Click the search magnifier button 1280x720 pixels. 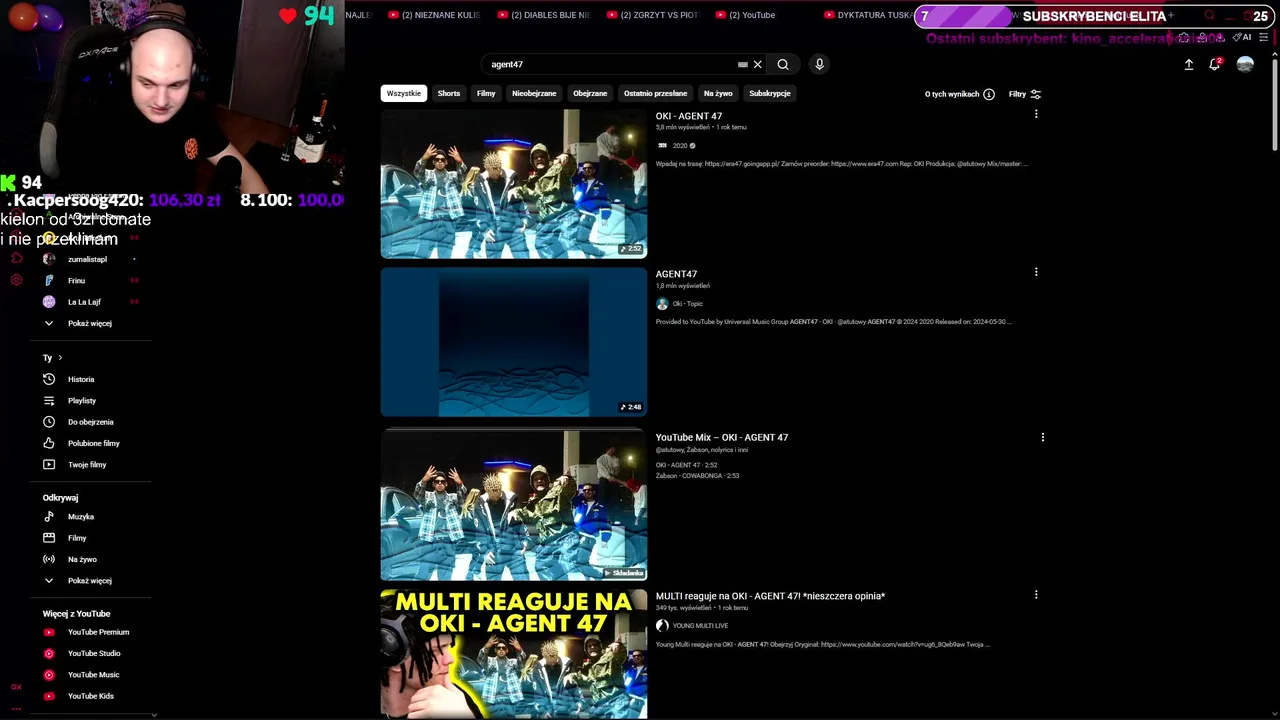783,64
